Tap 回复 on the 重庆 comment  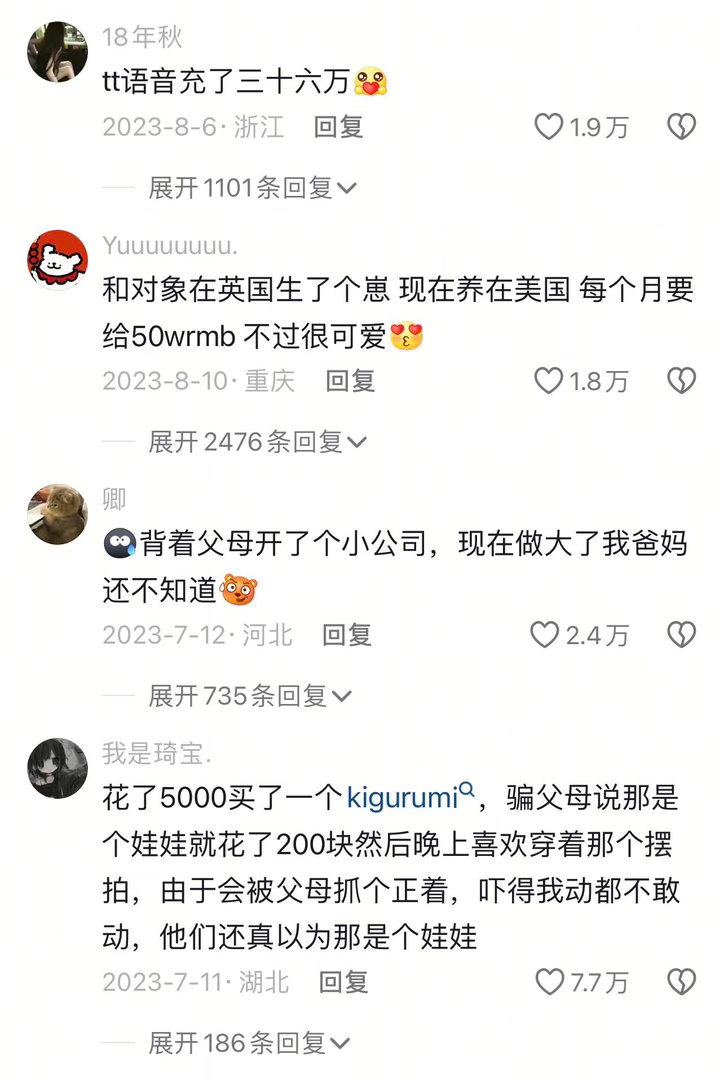click(x=350, y=381)
